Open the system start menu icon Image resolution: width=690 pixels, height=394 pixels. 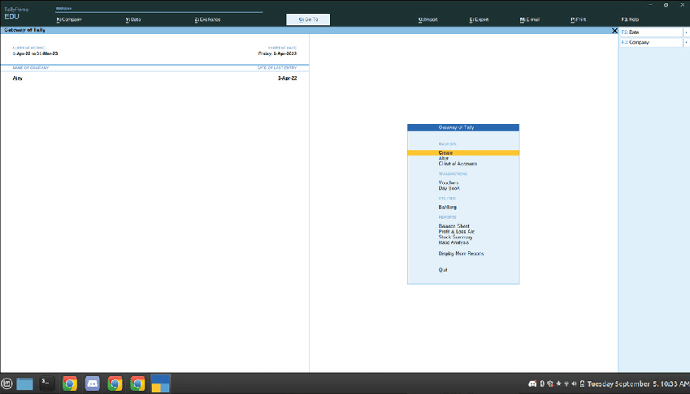(x=6, y=384)
